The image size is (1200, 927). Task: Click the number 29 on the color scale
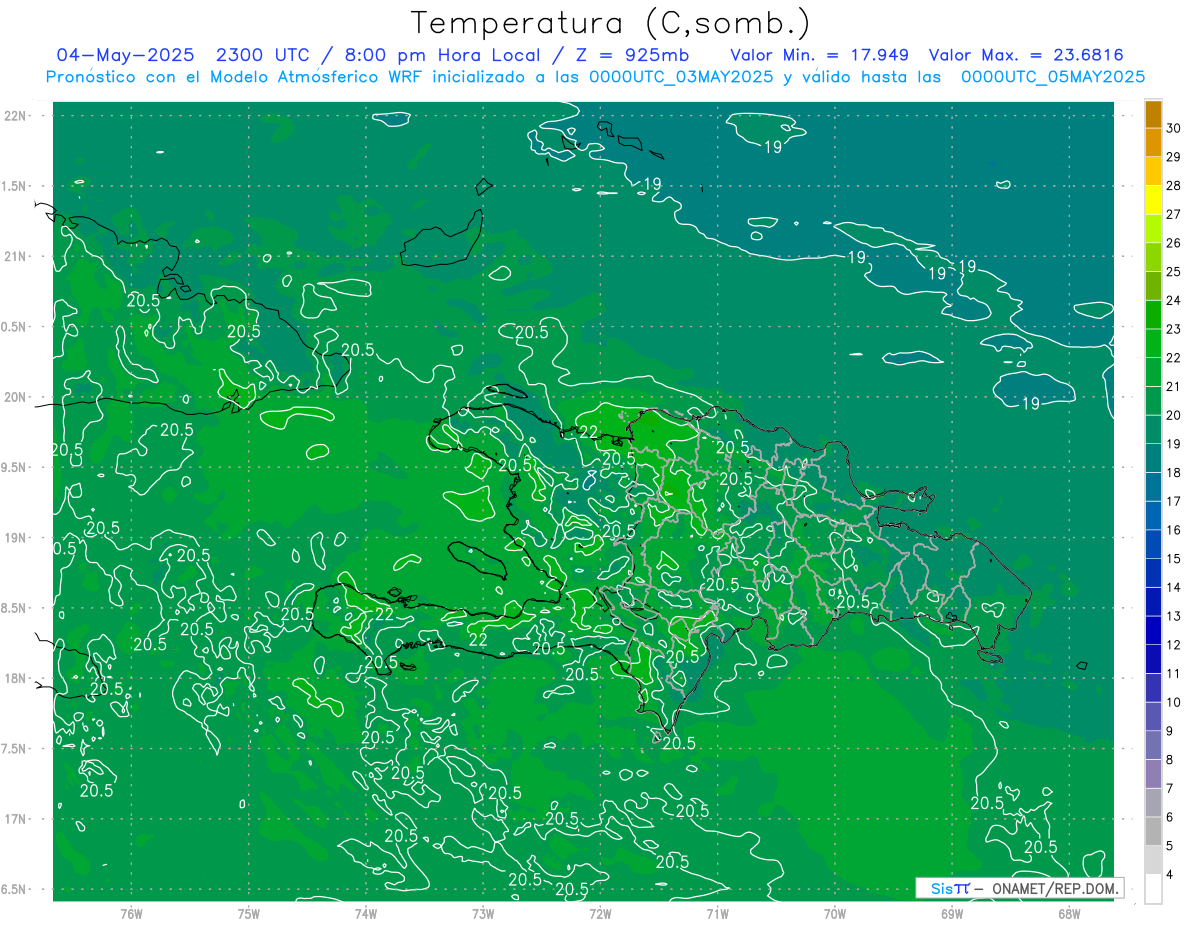[x=1174, y=157]
